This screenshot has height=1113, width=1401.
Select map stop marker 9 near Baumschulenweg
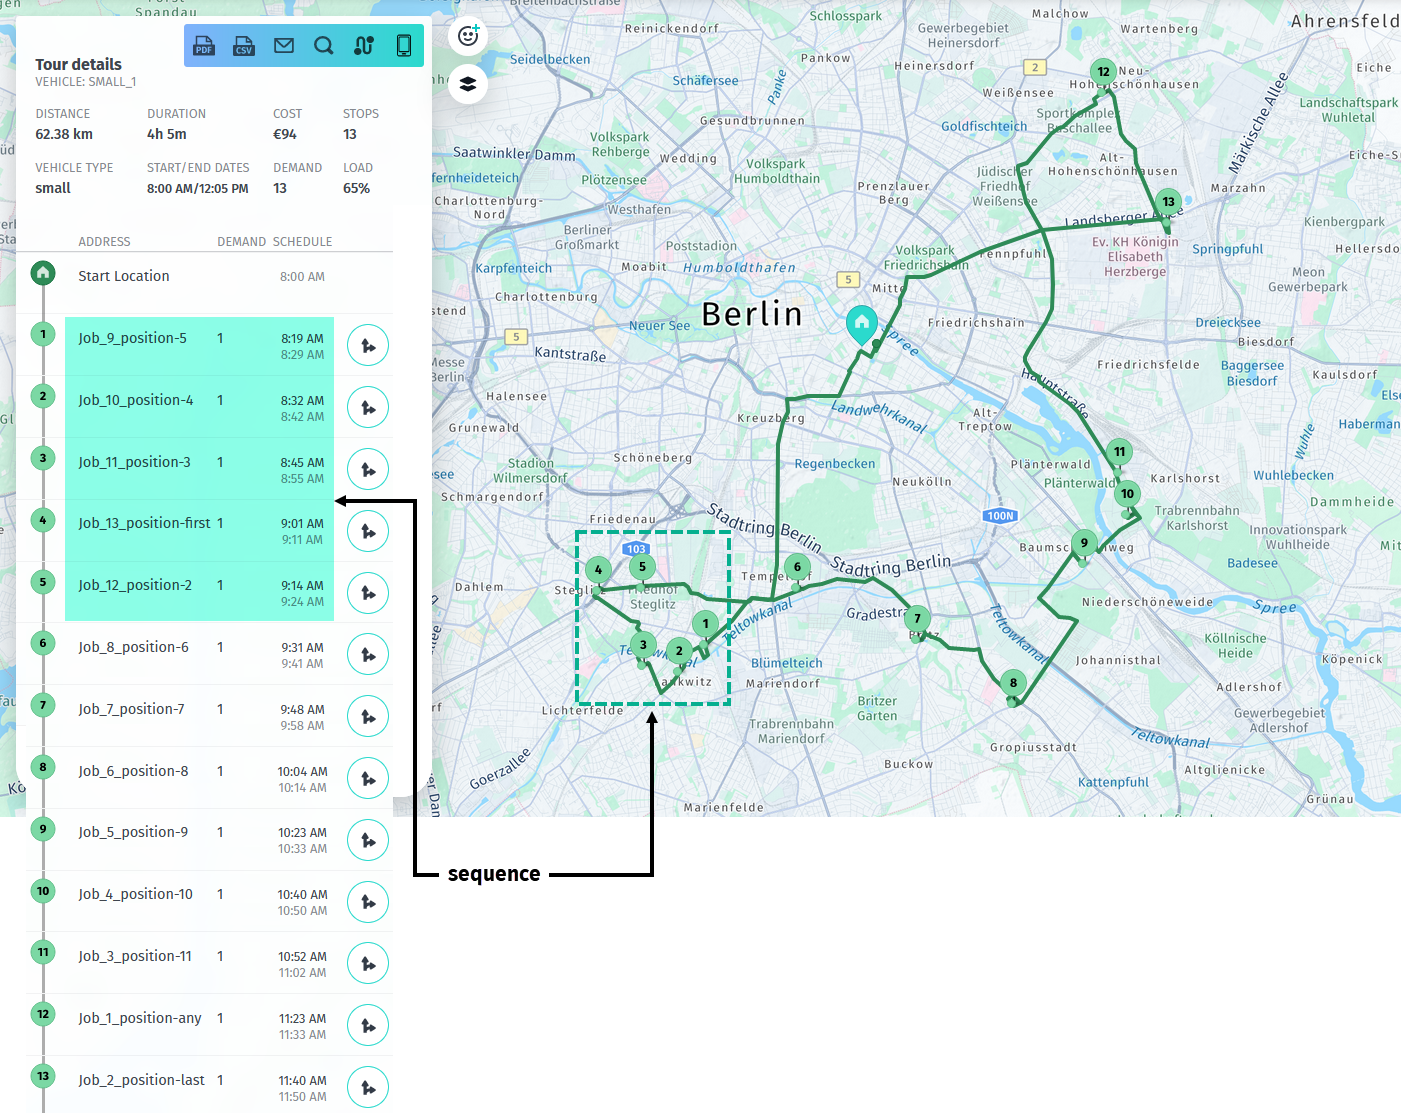(1084, 543)
